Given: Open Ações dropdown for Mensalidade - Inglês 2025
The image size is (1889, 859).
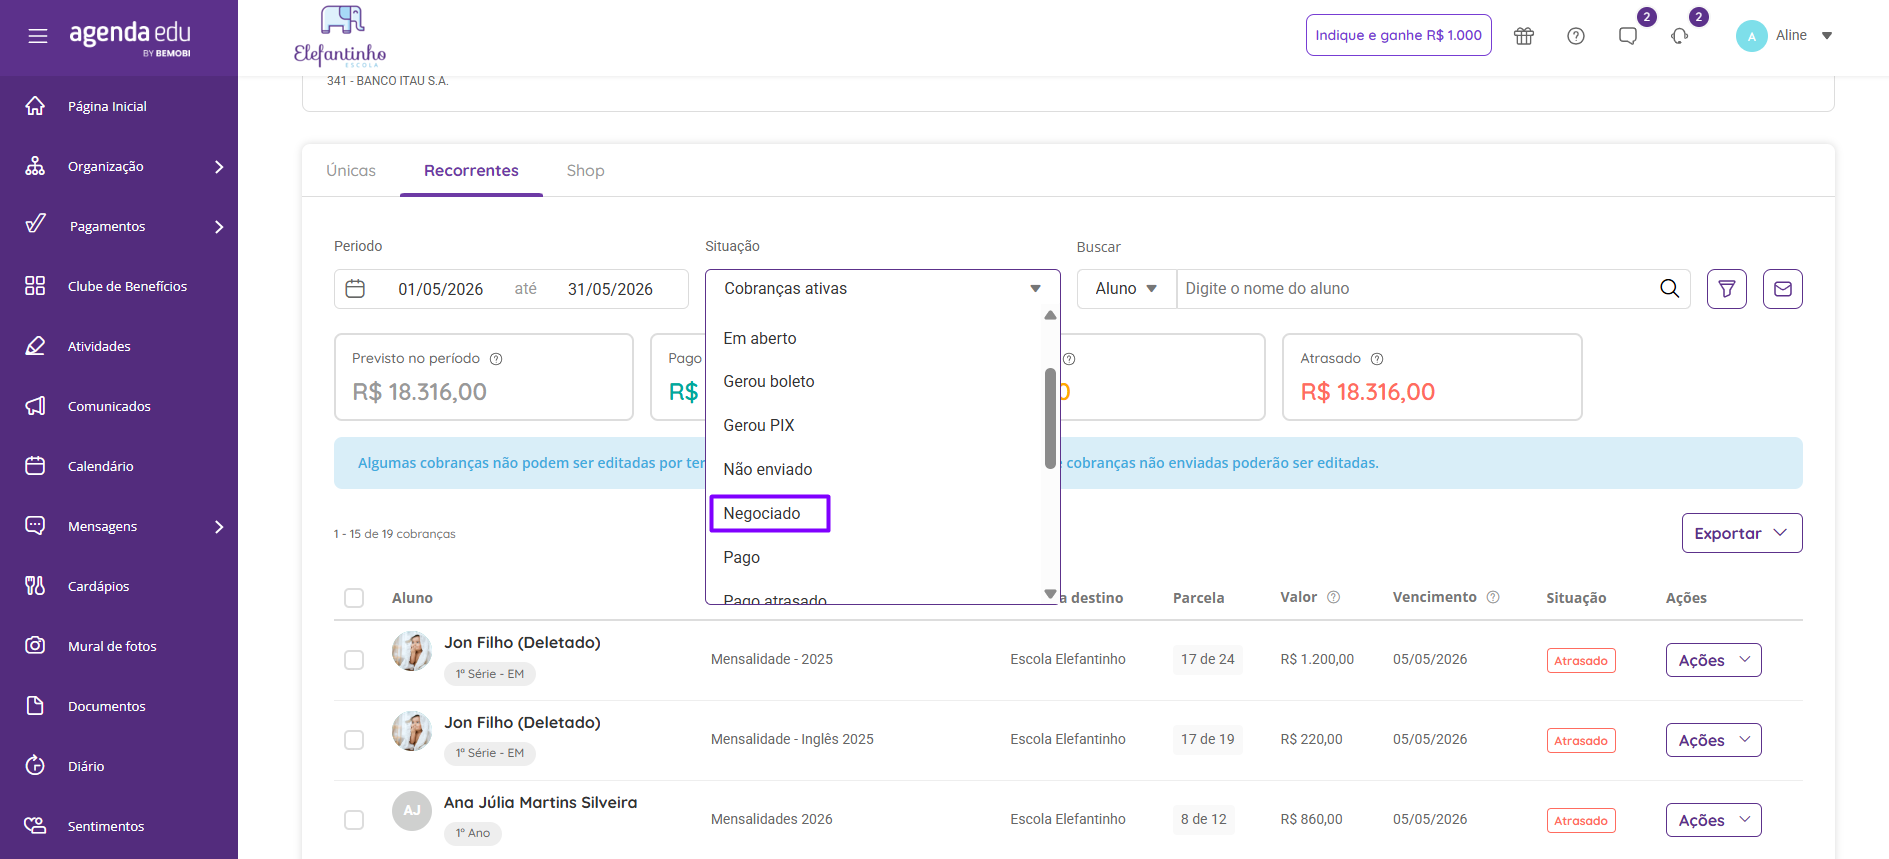Looking at the screenshot, I should point(1713,740).
